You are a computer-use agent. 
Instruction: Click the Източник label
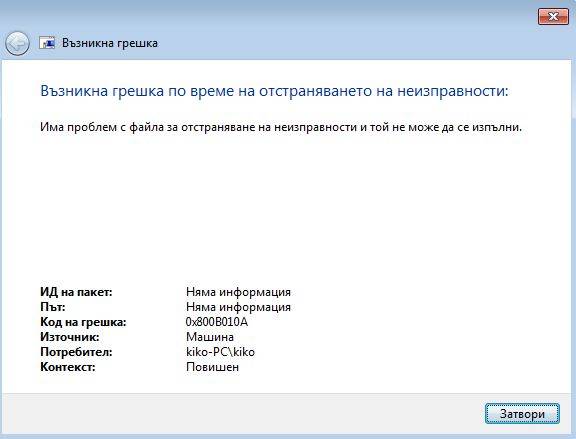(x=69, y=337)
